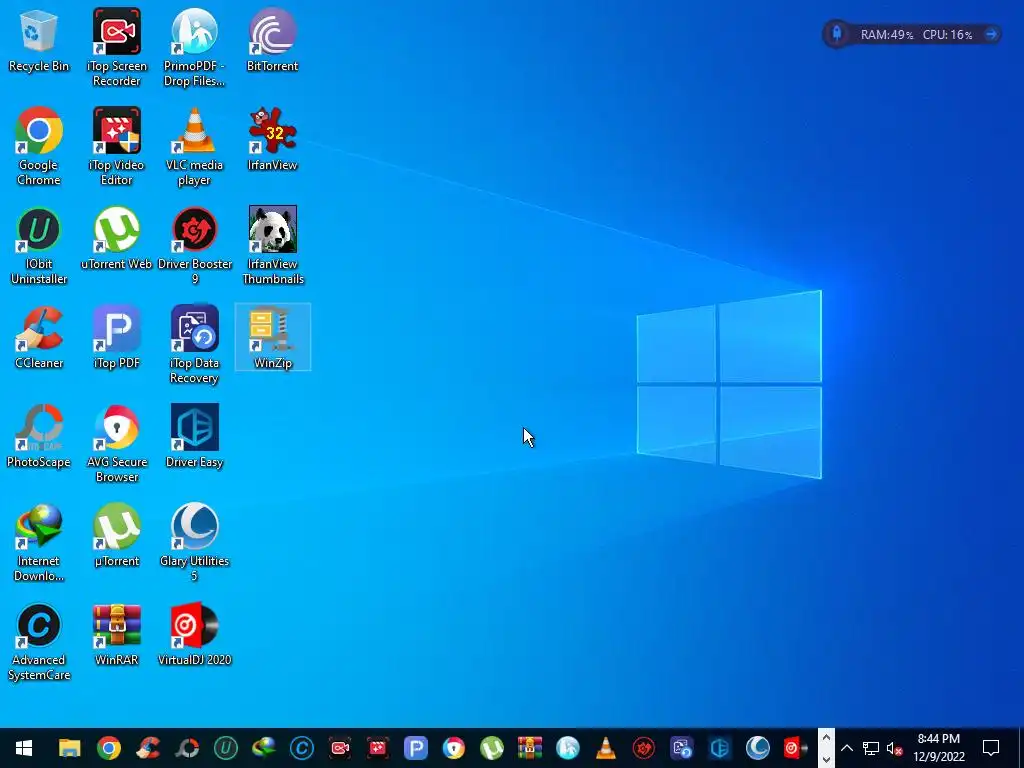Select the iTop Screen Recorder desktop shortcut
The height and width of the screenshot is (768, 1024).
tap(116, 47)
